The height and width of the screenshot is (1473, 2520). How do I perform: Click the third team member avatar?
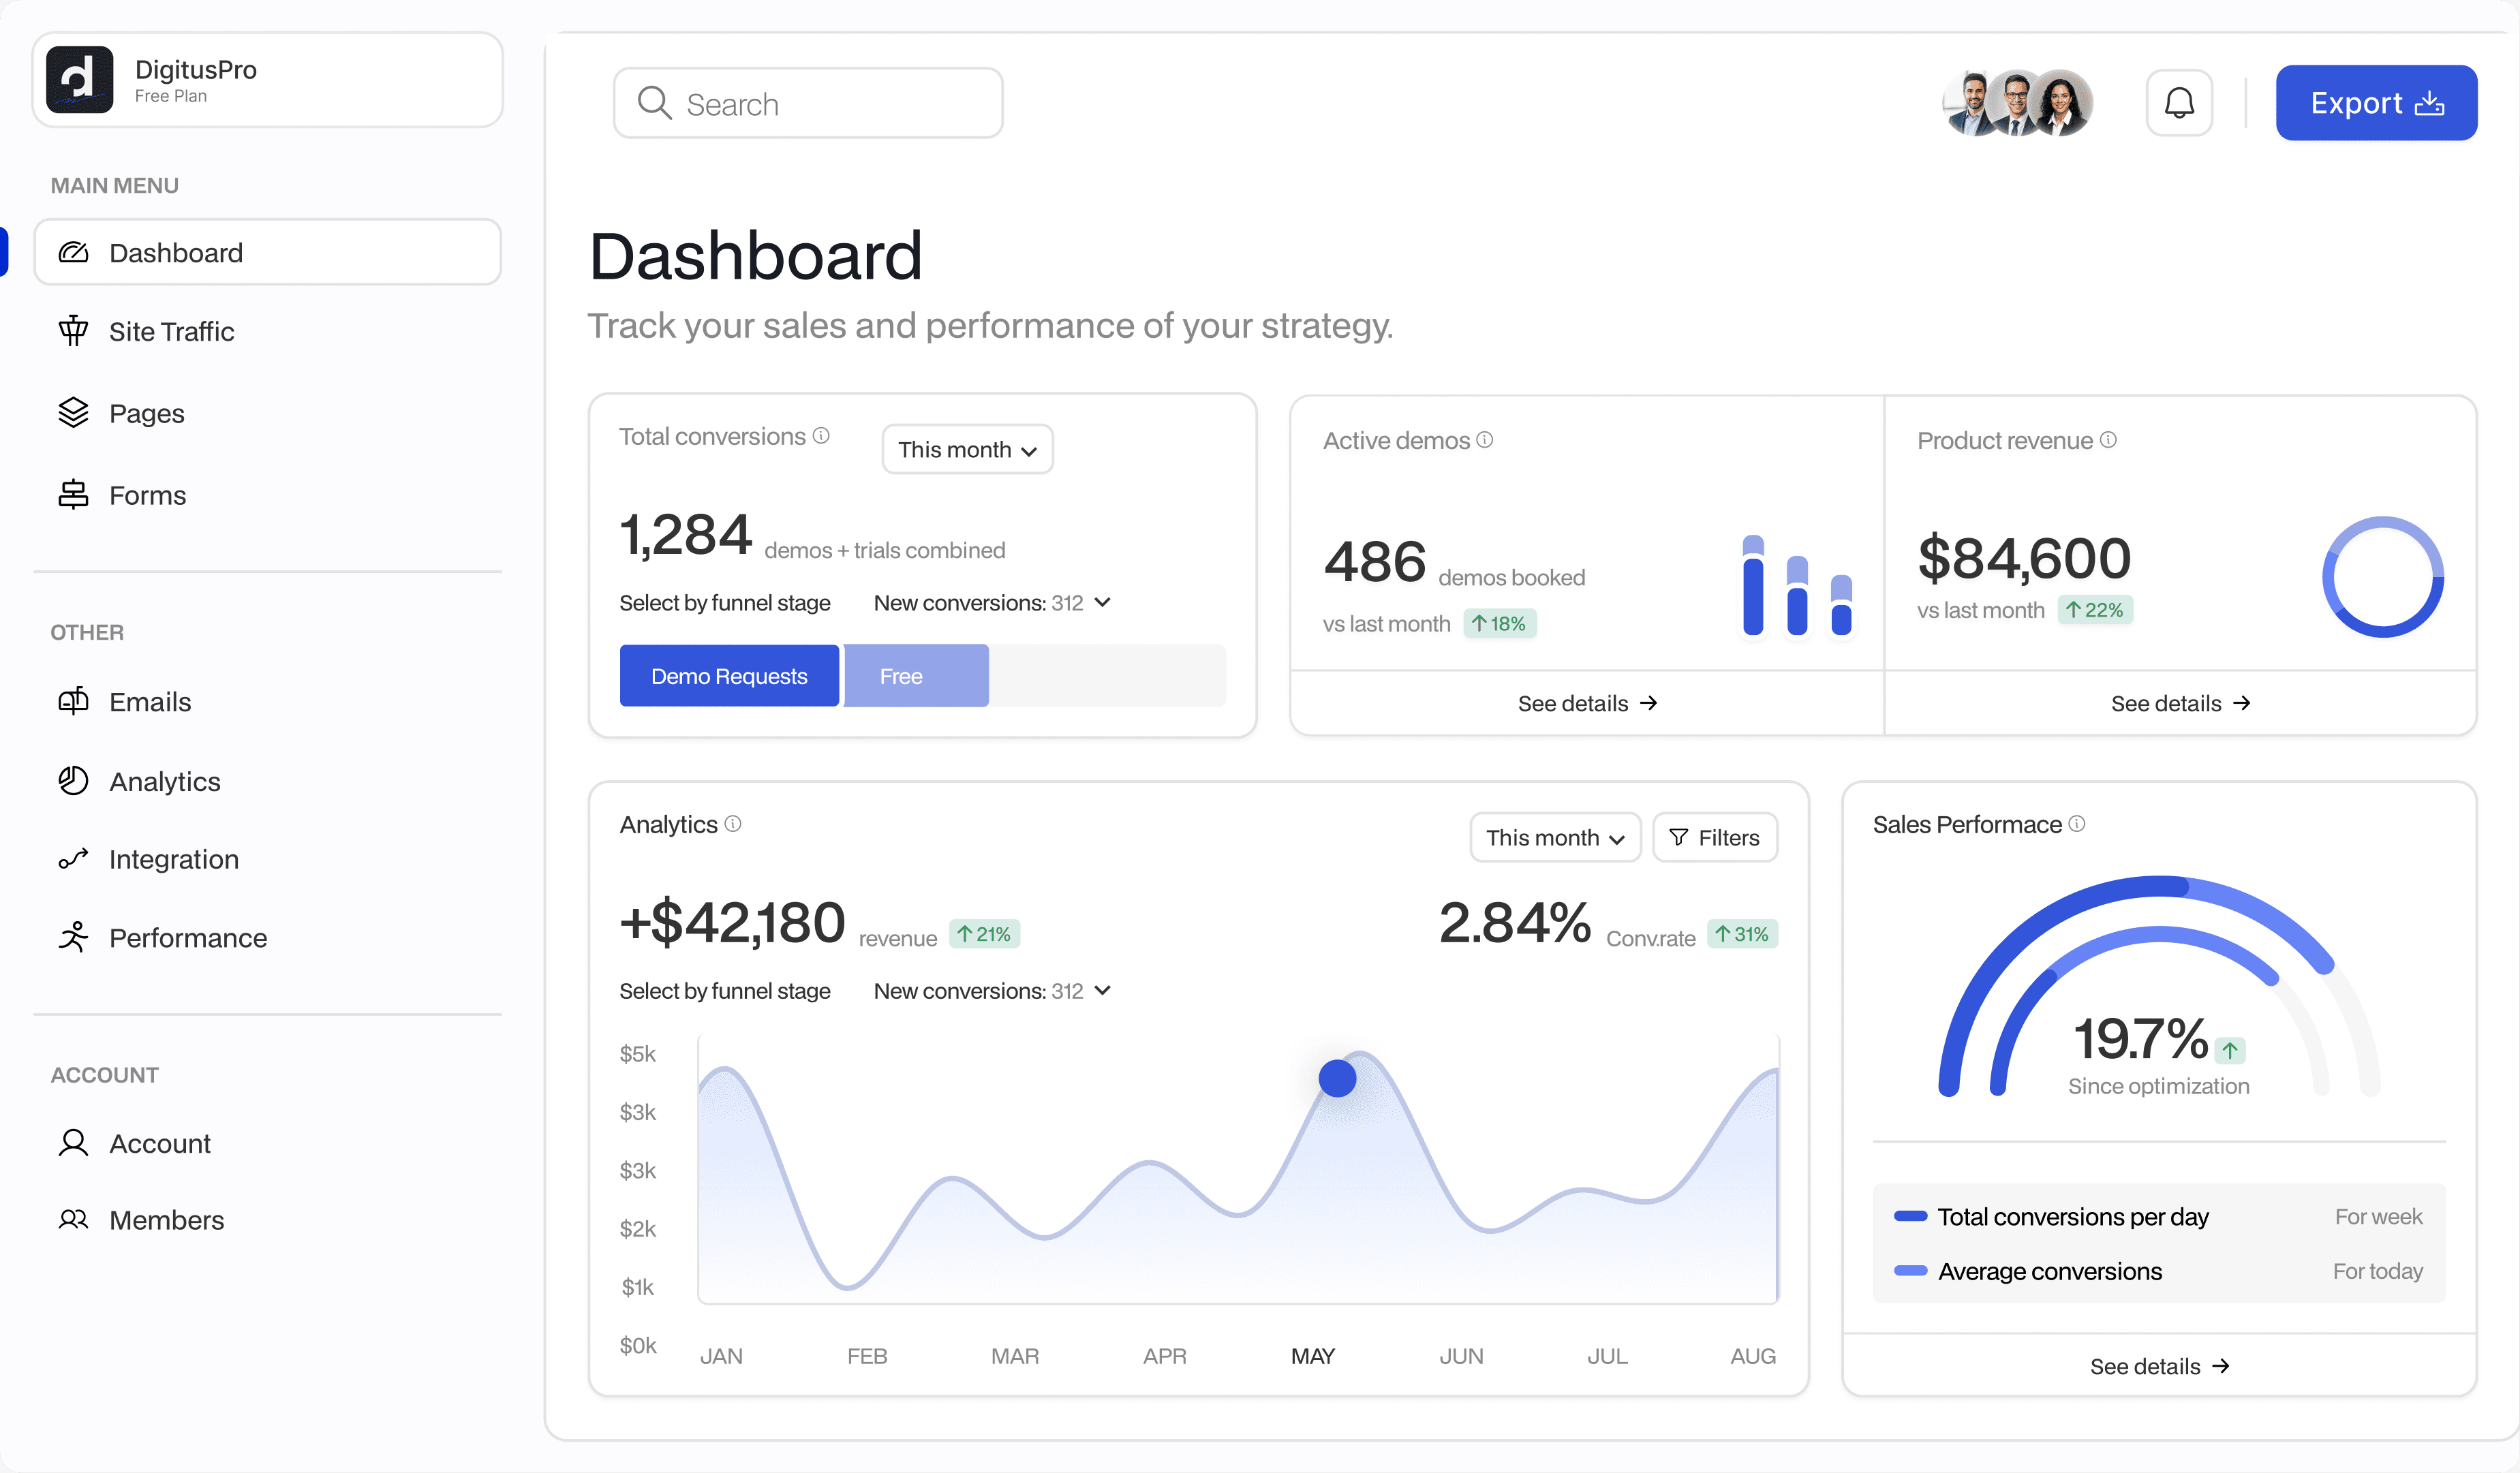click(x=2059, y=103)
